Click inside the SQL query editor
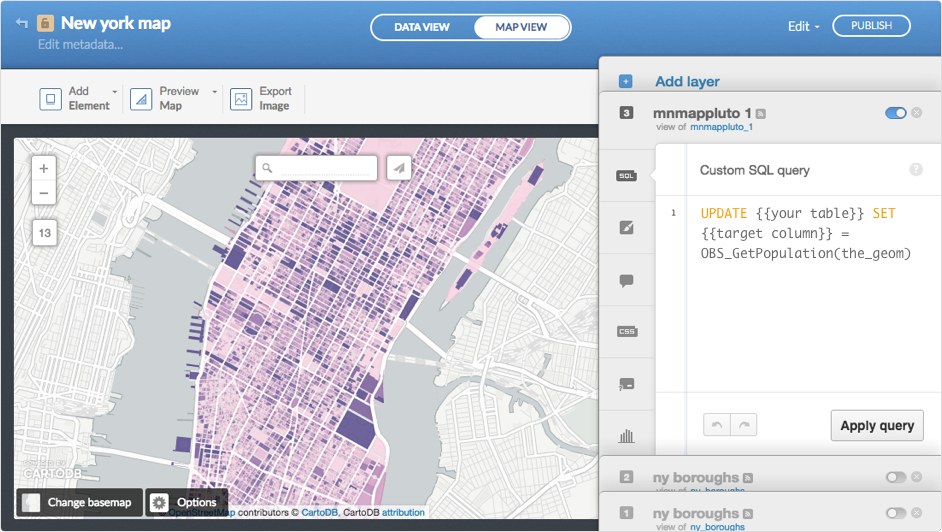 click(813, 294)
